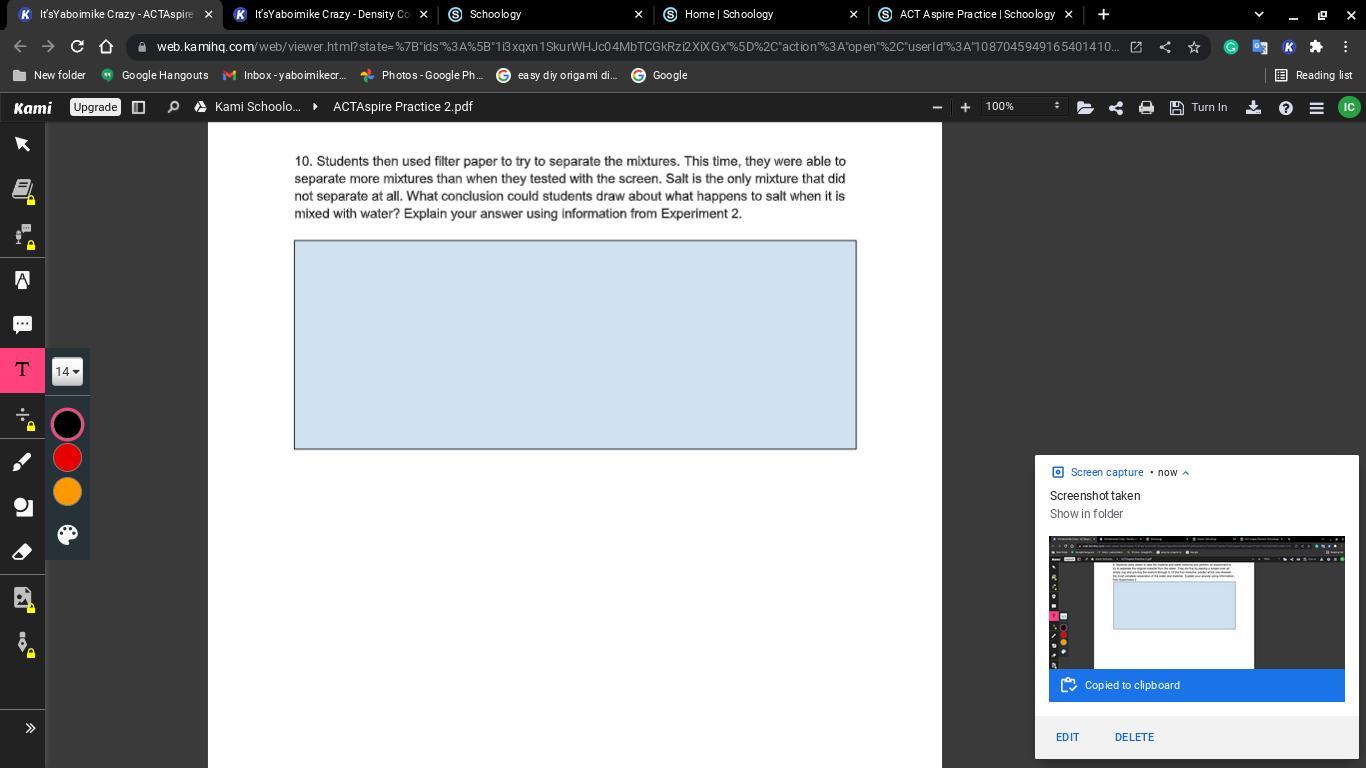Toggle the Kami sidebar panel
The height and width of the screenshot is (768, 1366).
pos(139,107)
